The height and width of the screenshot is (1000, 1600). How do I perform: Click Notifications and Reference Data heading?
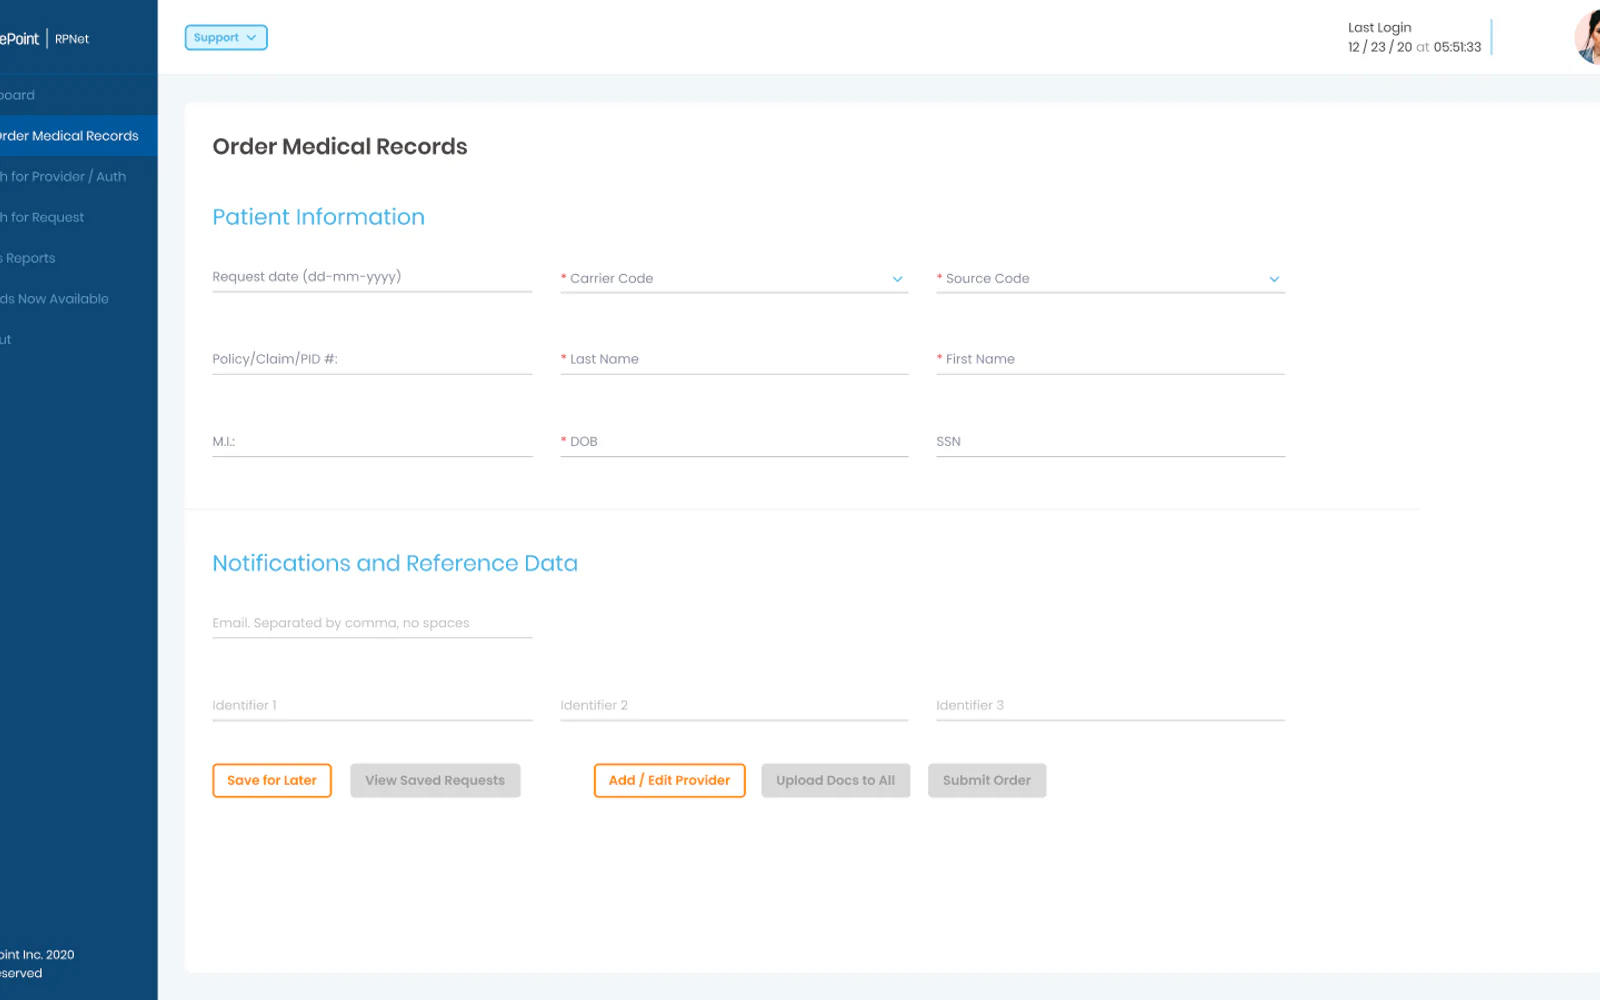[x=395, y=563]
